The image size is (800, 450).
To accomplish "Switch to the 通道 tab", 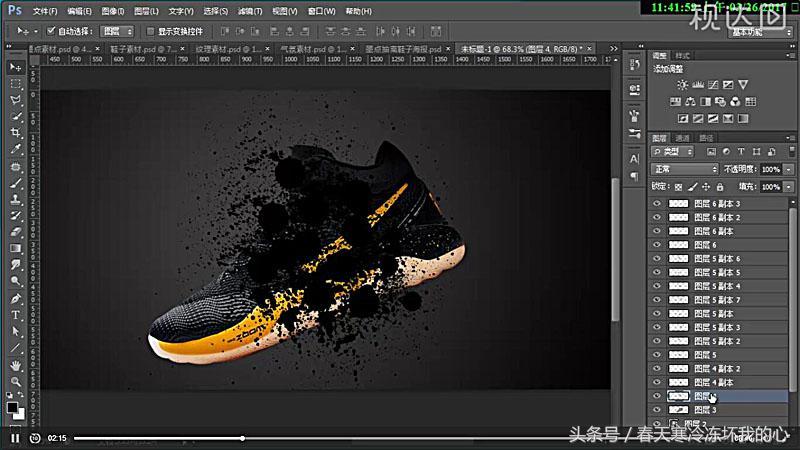I will click(x=683, y=138).
